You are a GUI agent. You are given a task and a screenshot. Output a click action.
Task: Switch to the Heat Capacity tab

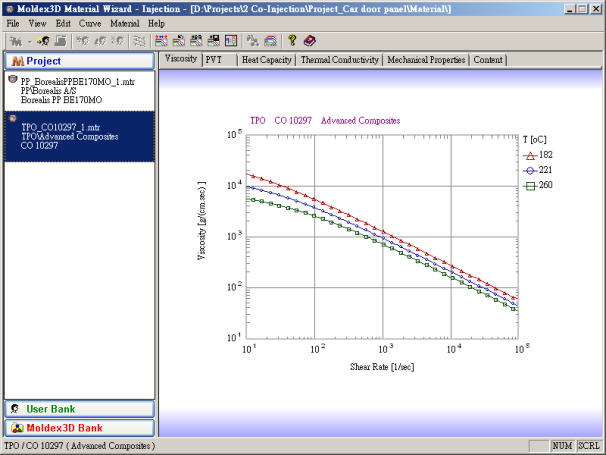click(x=267, y=60)
